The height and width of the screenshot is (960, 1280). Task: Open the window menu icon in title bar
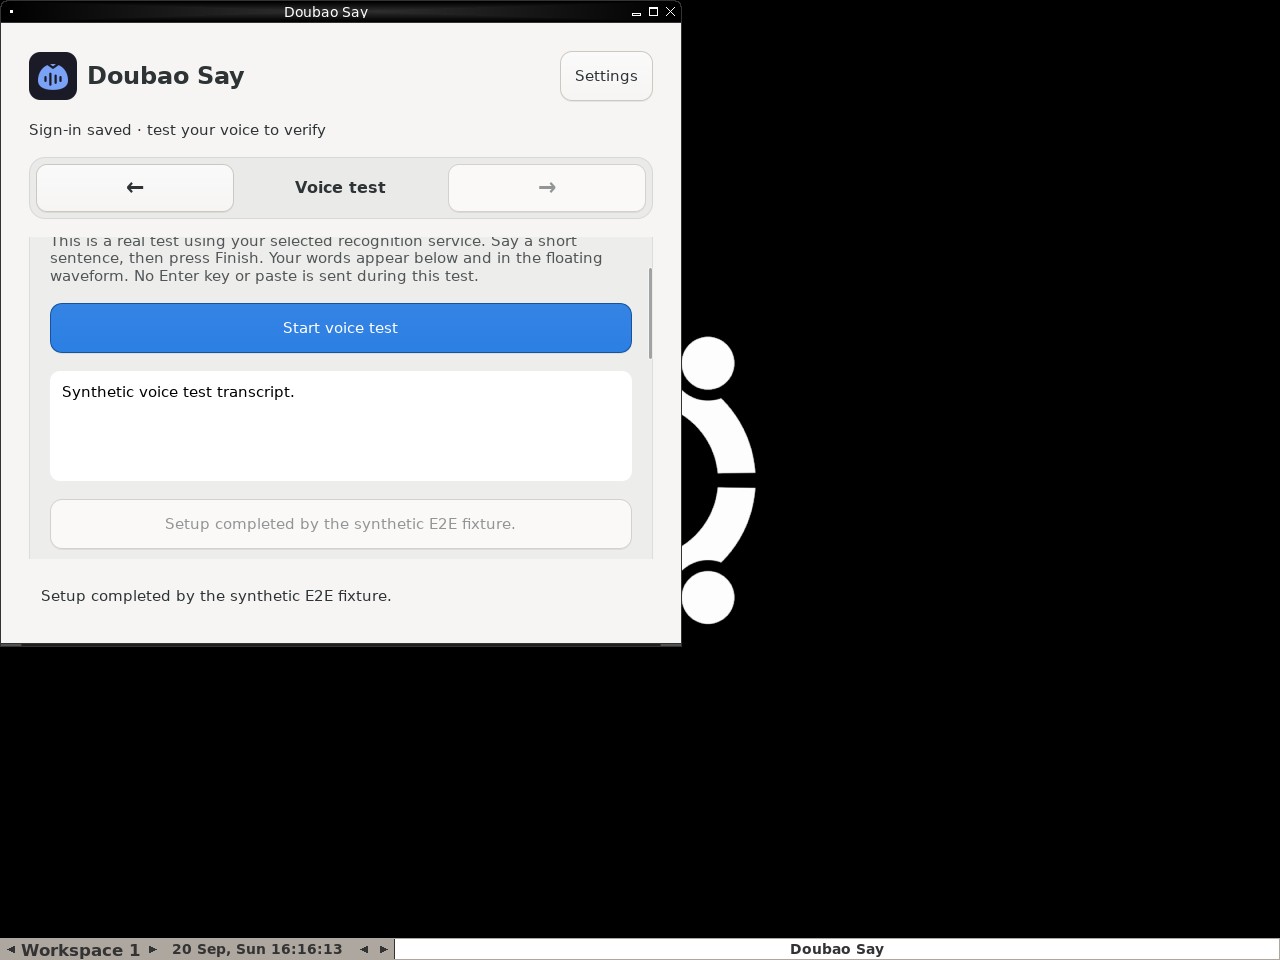point(11,12)
